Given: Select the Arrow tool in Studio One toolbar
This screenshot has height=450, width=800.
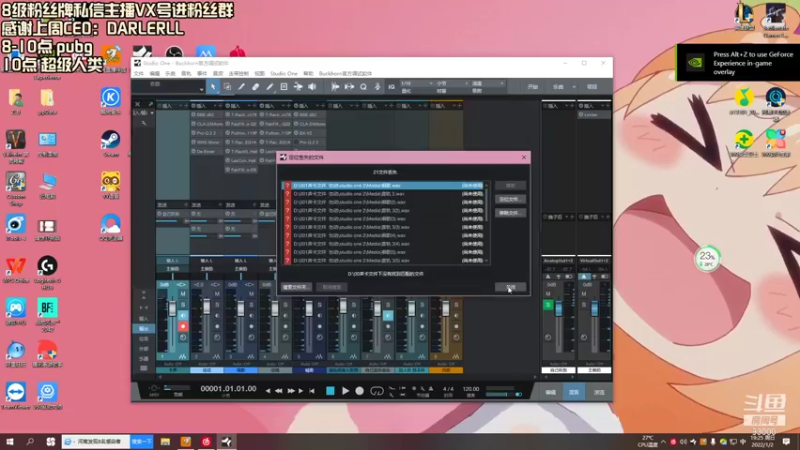Looking at the screenshot, I should pyautogui.click(x=213, y=87).
